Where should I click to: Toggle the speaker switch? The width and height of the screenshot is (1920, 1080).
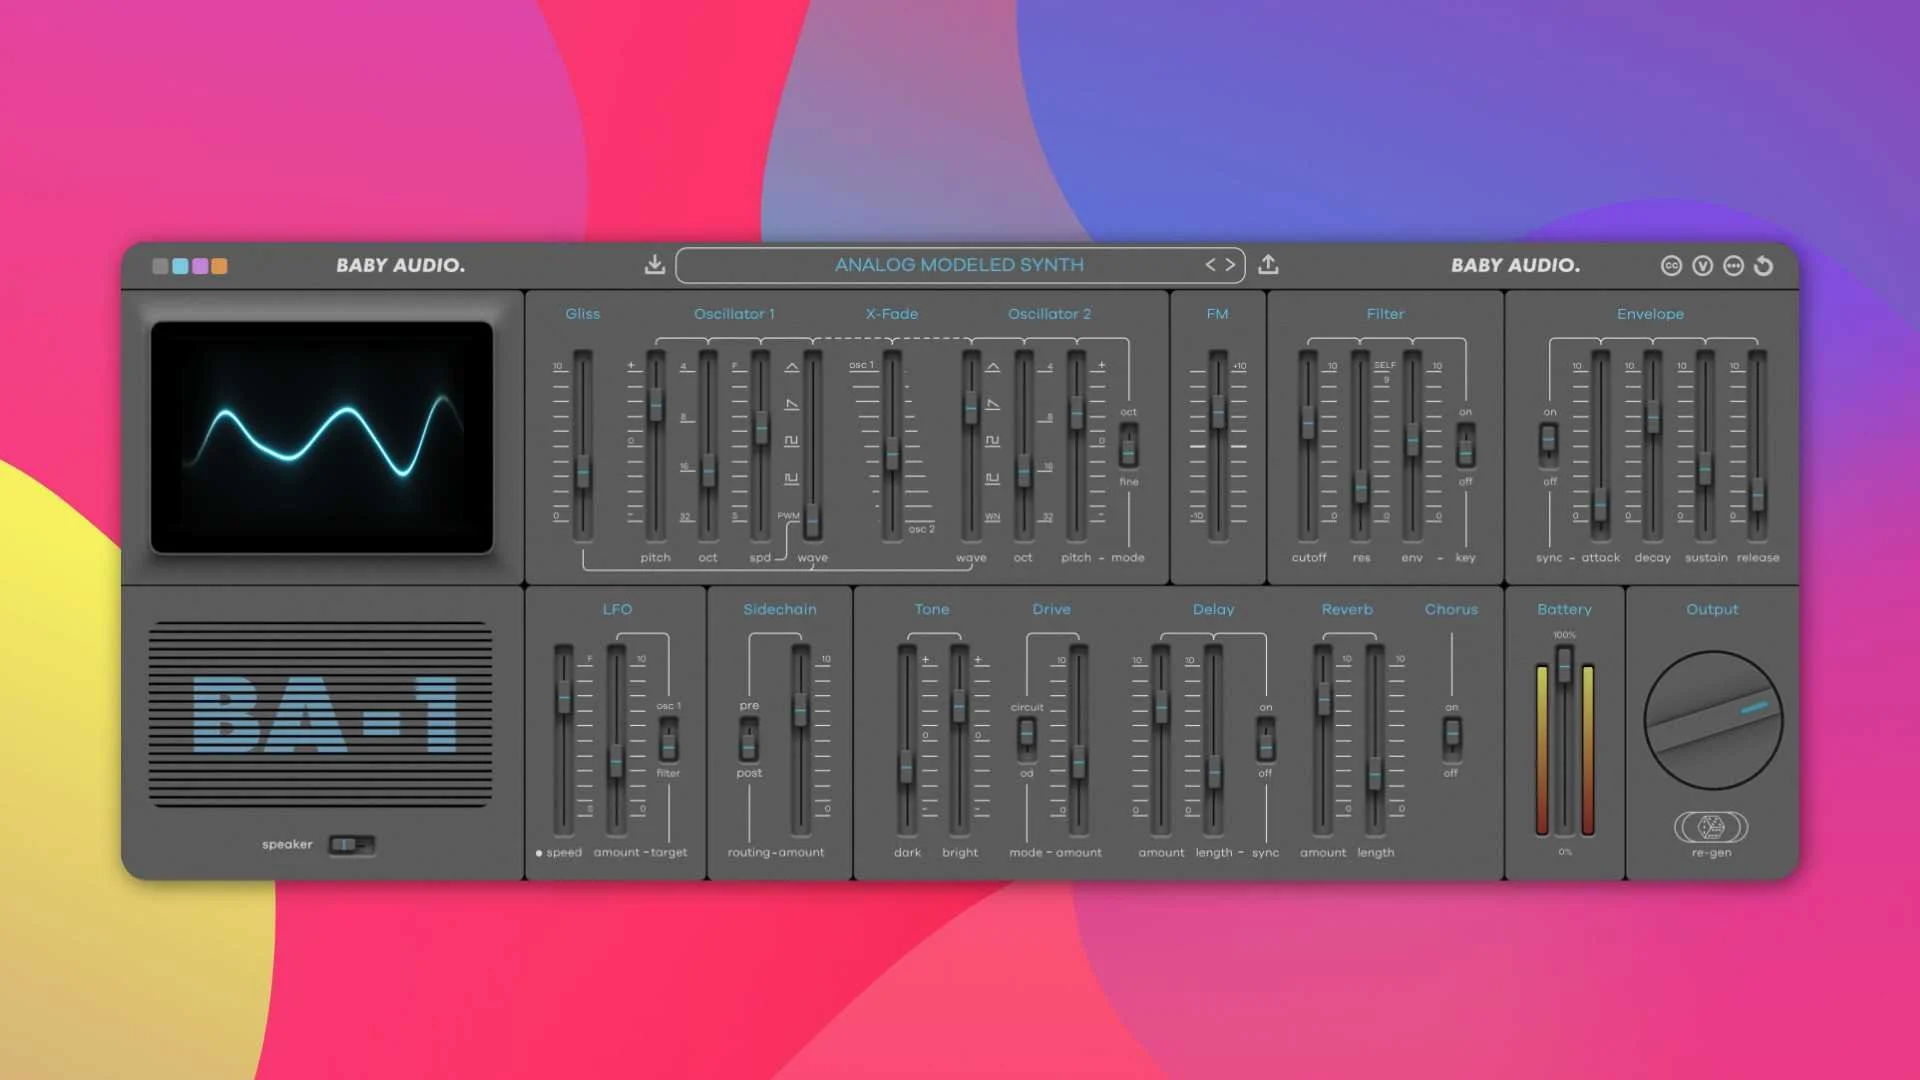(x=351, y=845)
